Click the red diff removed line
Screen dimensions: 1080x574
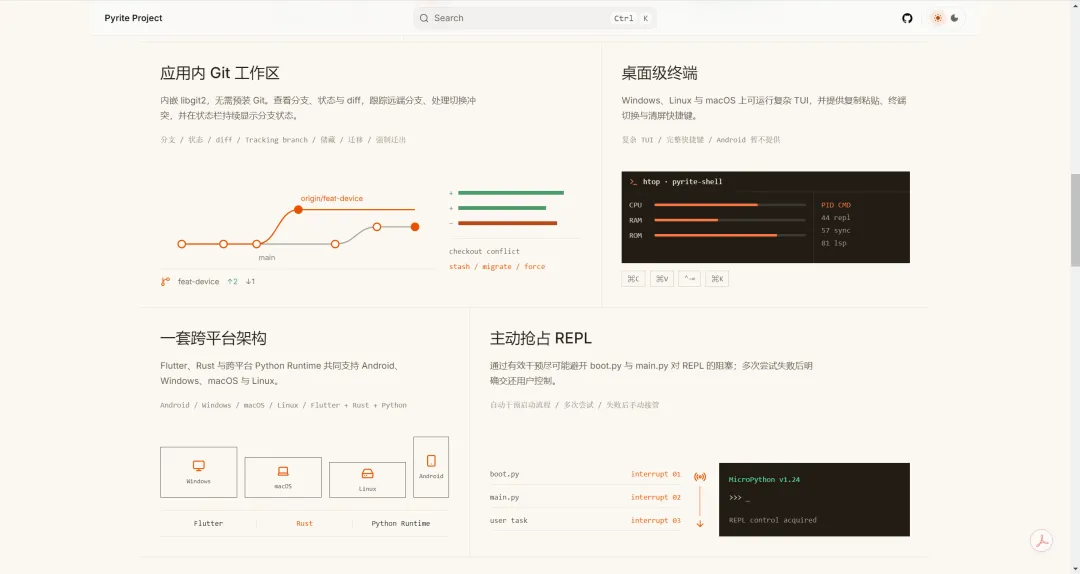tap(508, 223)
